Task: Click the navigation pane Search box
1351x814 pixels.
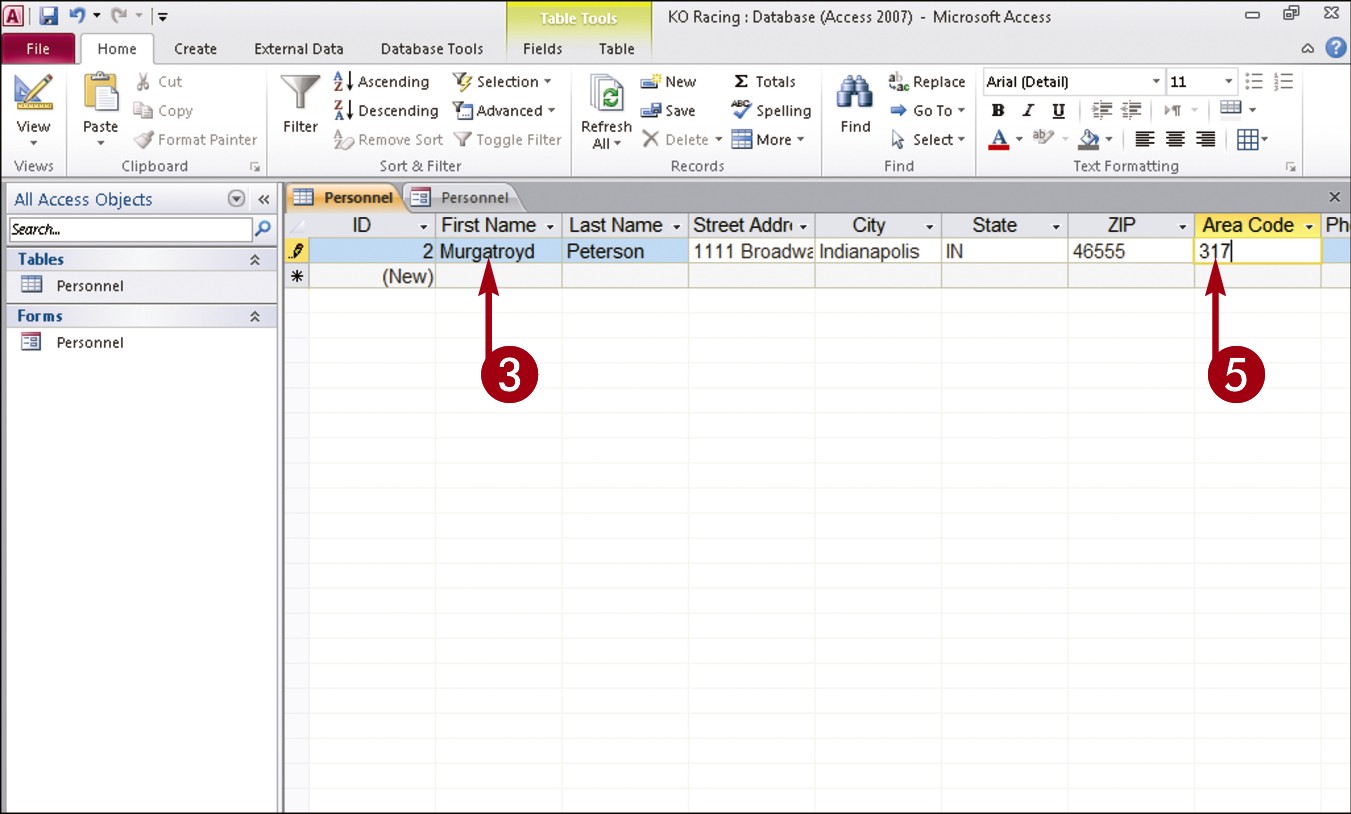Action: pos(130,229)
